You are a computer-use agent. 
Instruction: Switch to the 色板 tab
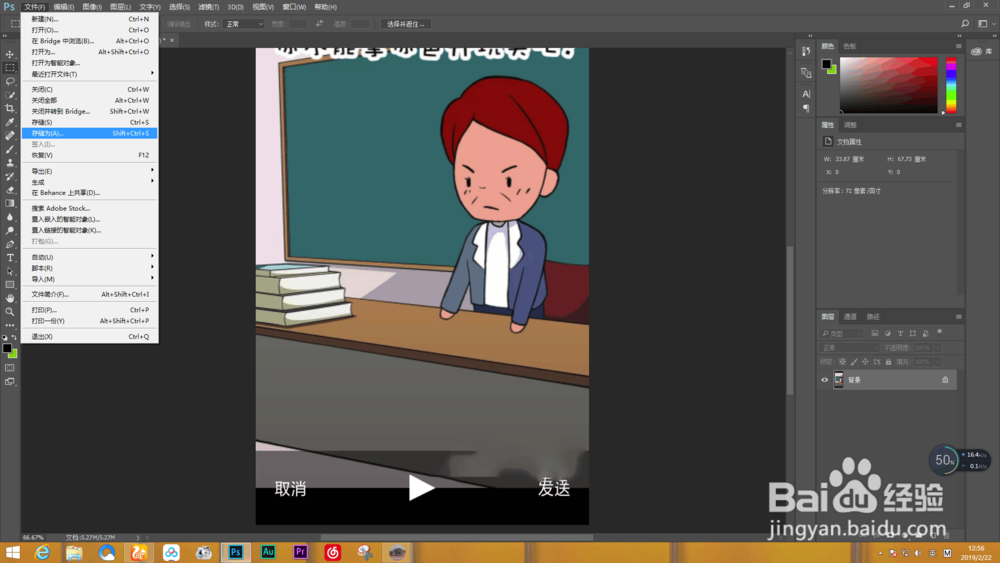[849, 47]
